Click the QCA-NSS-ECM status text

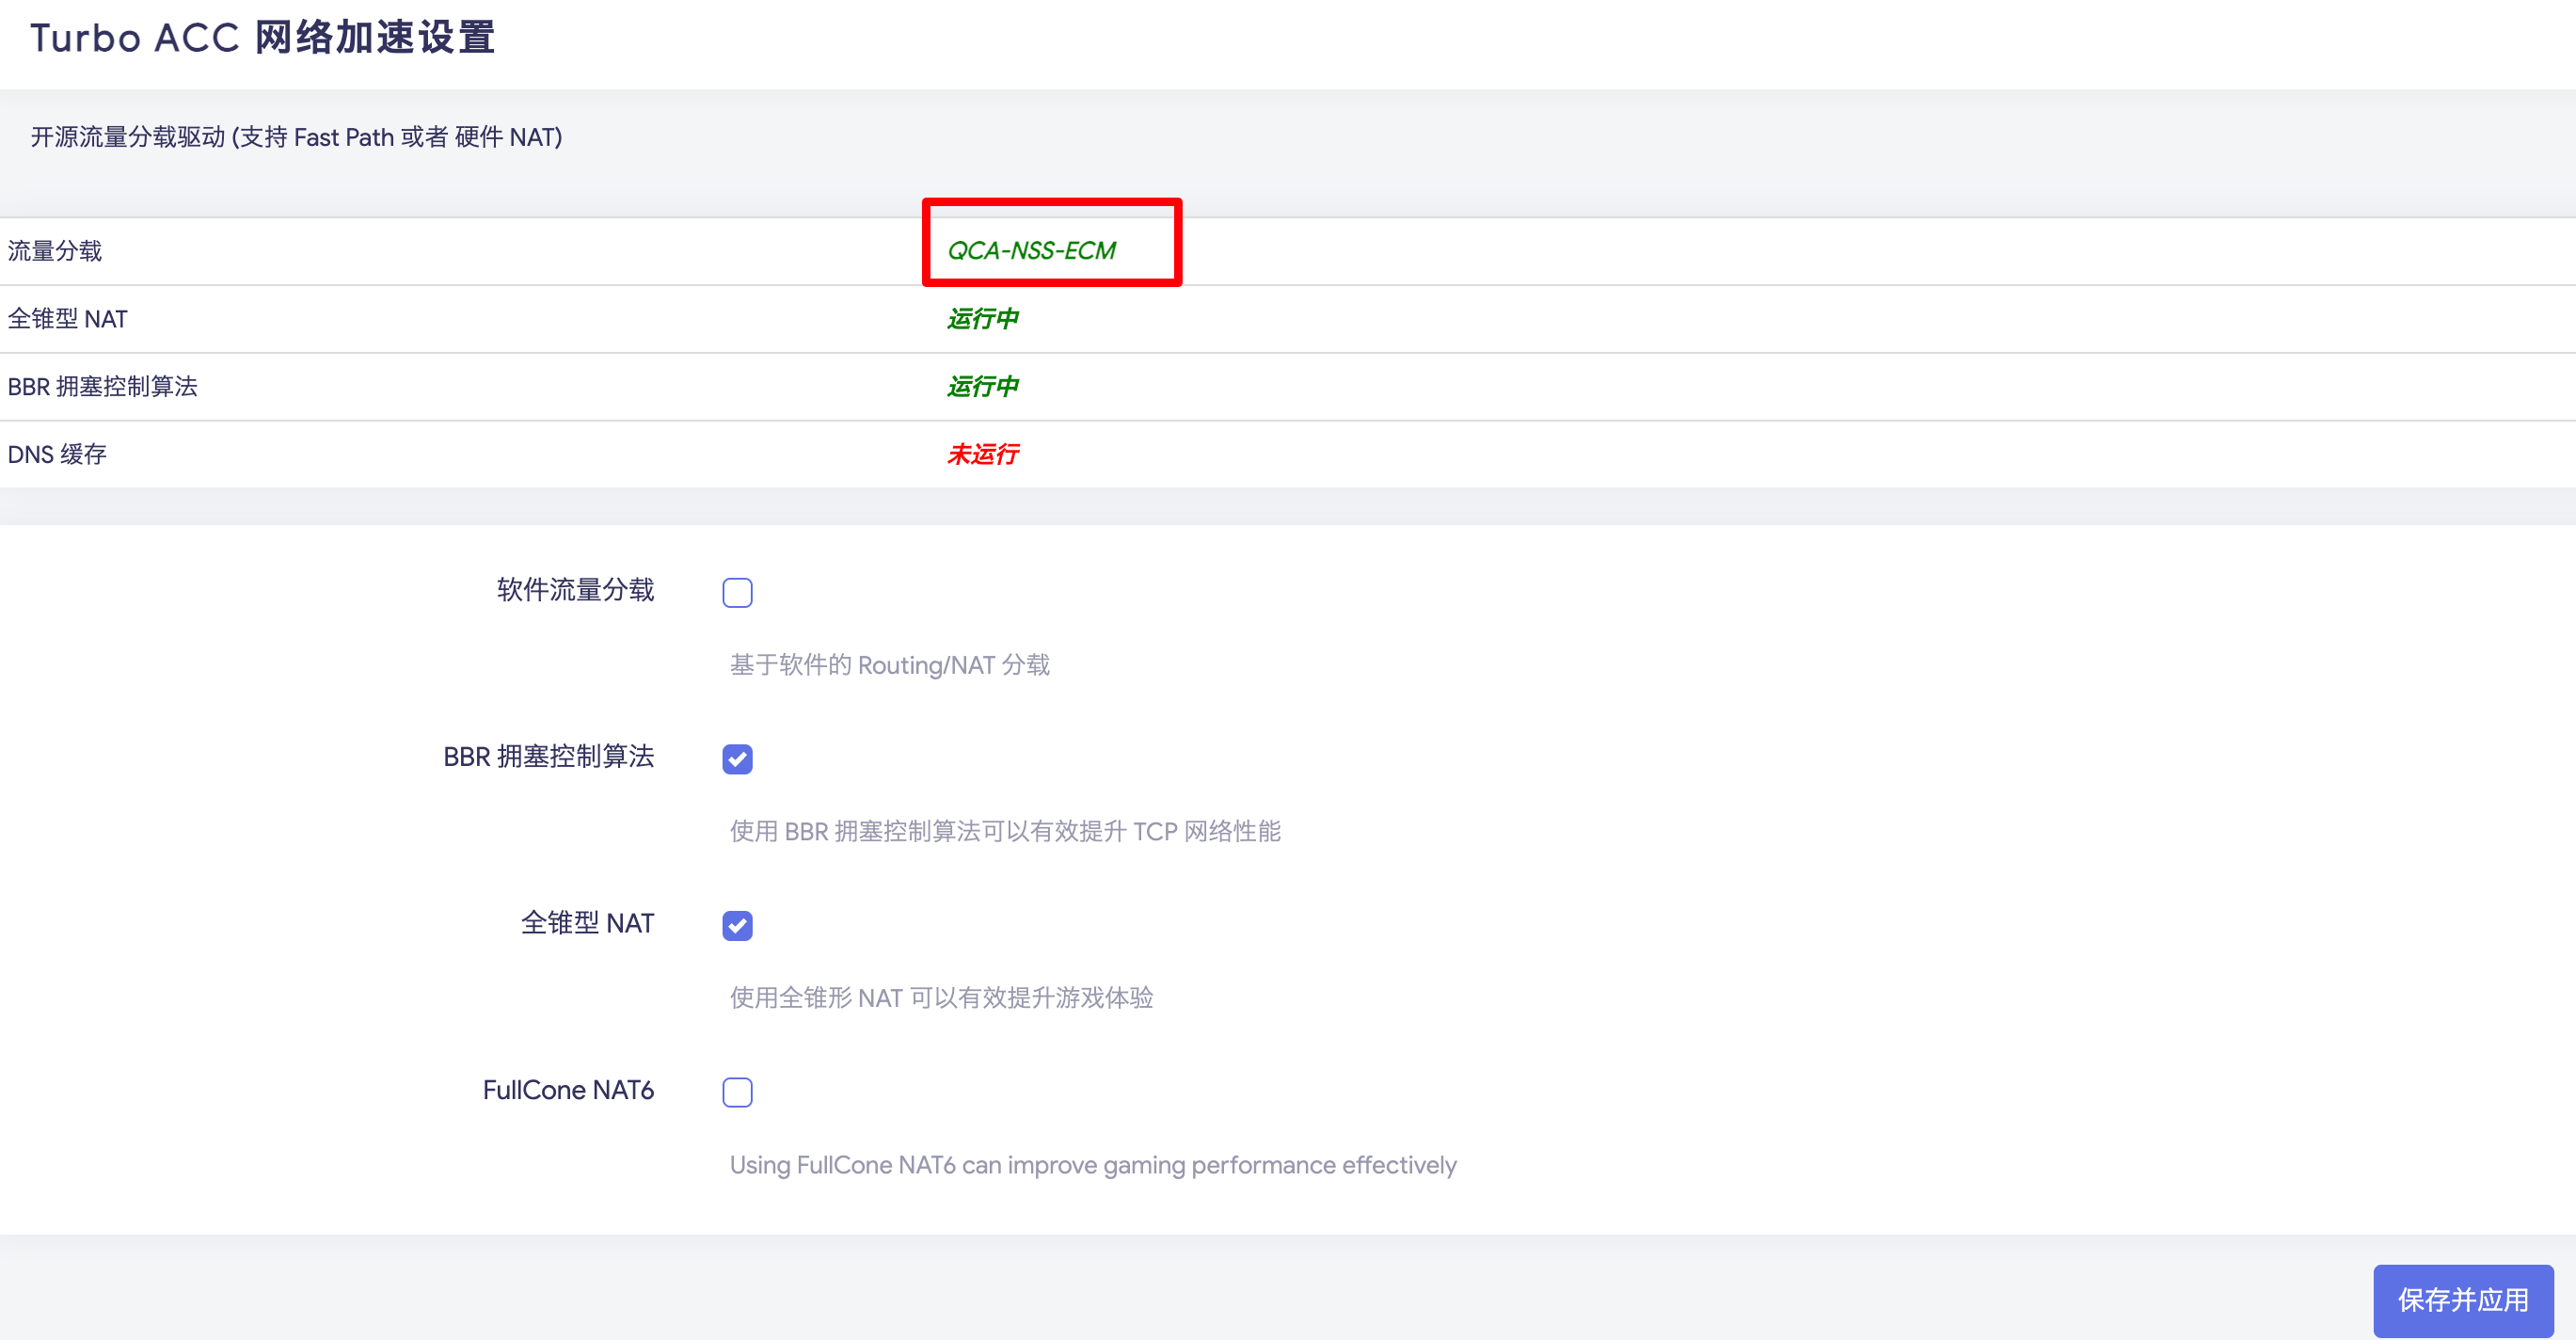[1031, 250]
